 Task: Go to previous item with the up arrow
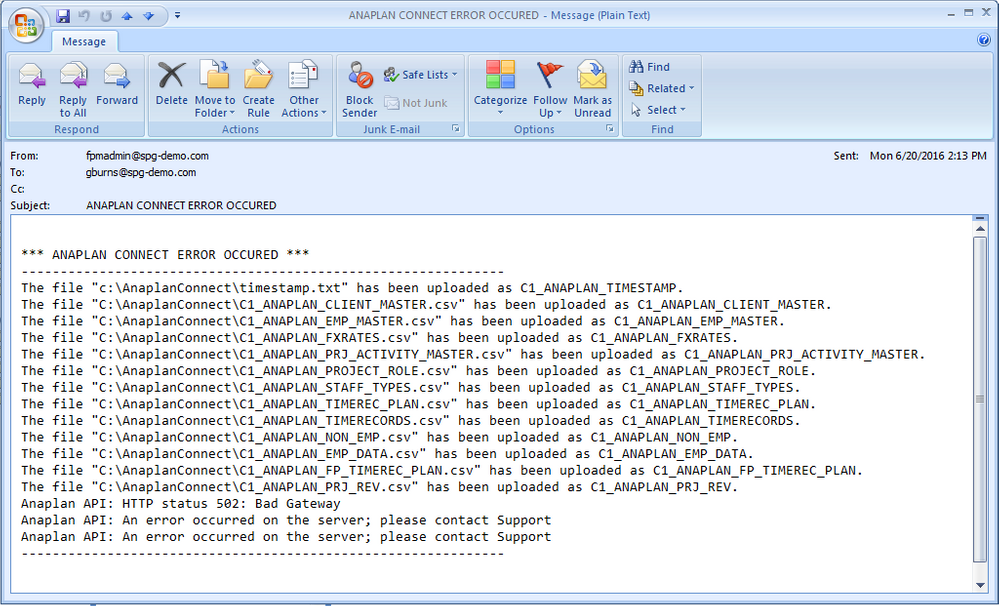127,16
